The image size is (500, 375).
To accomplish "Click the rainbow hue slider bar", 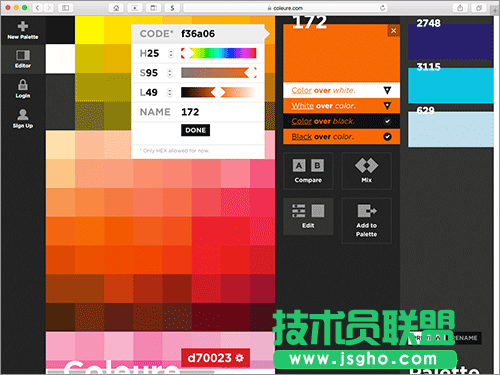I will 219,53.
